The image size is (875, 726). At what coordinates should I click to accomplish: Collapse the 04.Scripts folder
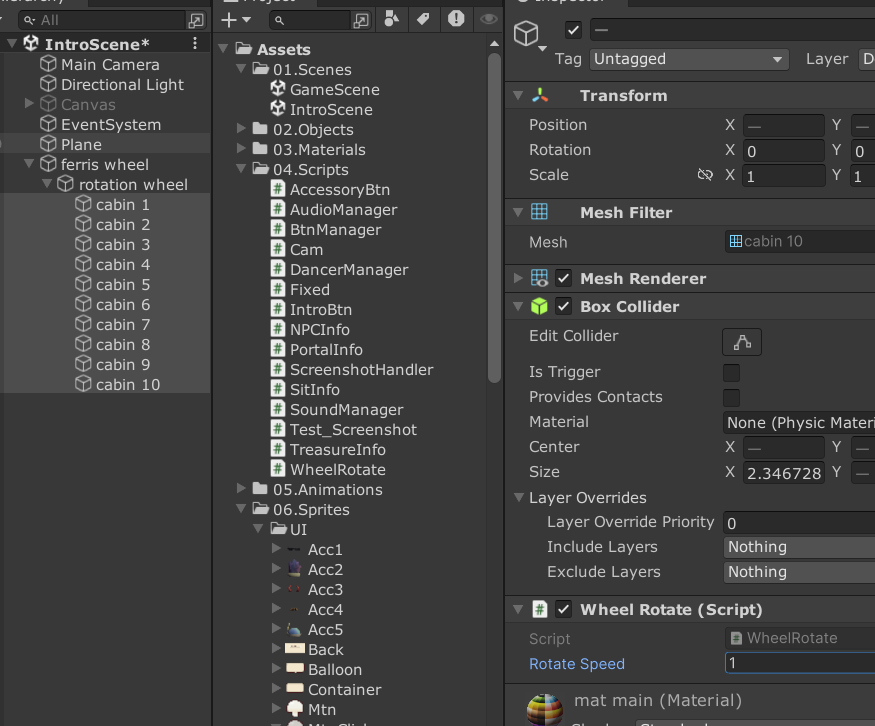click(x=241, y=169)
